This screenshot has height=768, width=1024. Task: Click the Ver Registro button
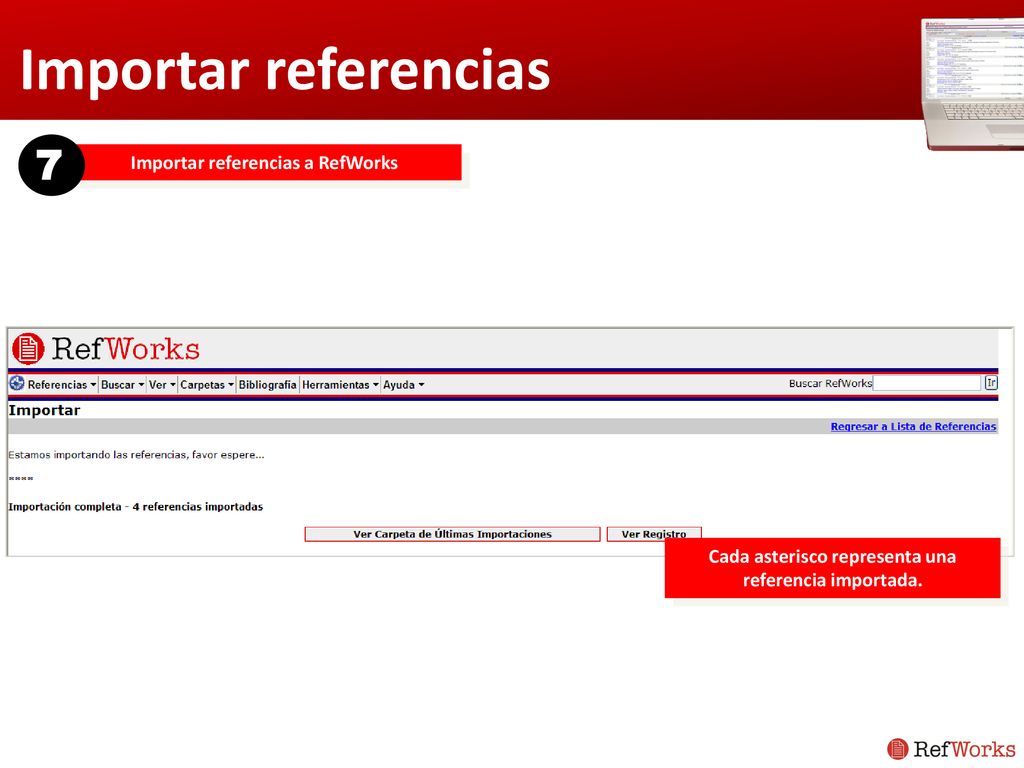click(654, 534)
